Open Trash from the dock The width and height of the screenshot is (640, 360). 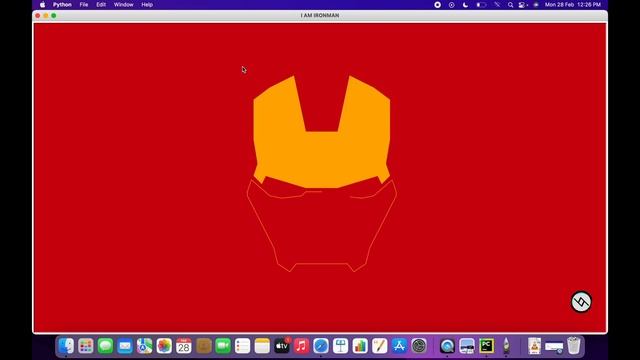573,346
